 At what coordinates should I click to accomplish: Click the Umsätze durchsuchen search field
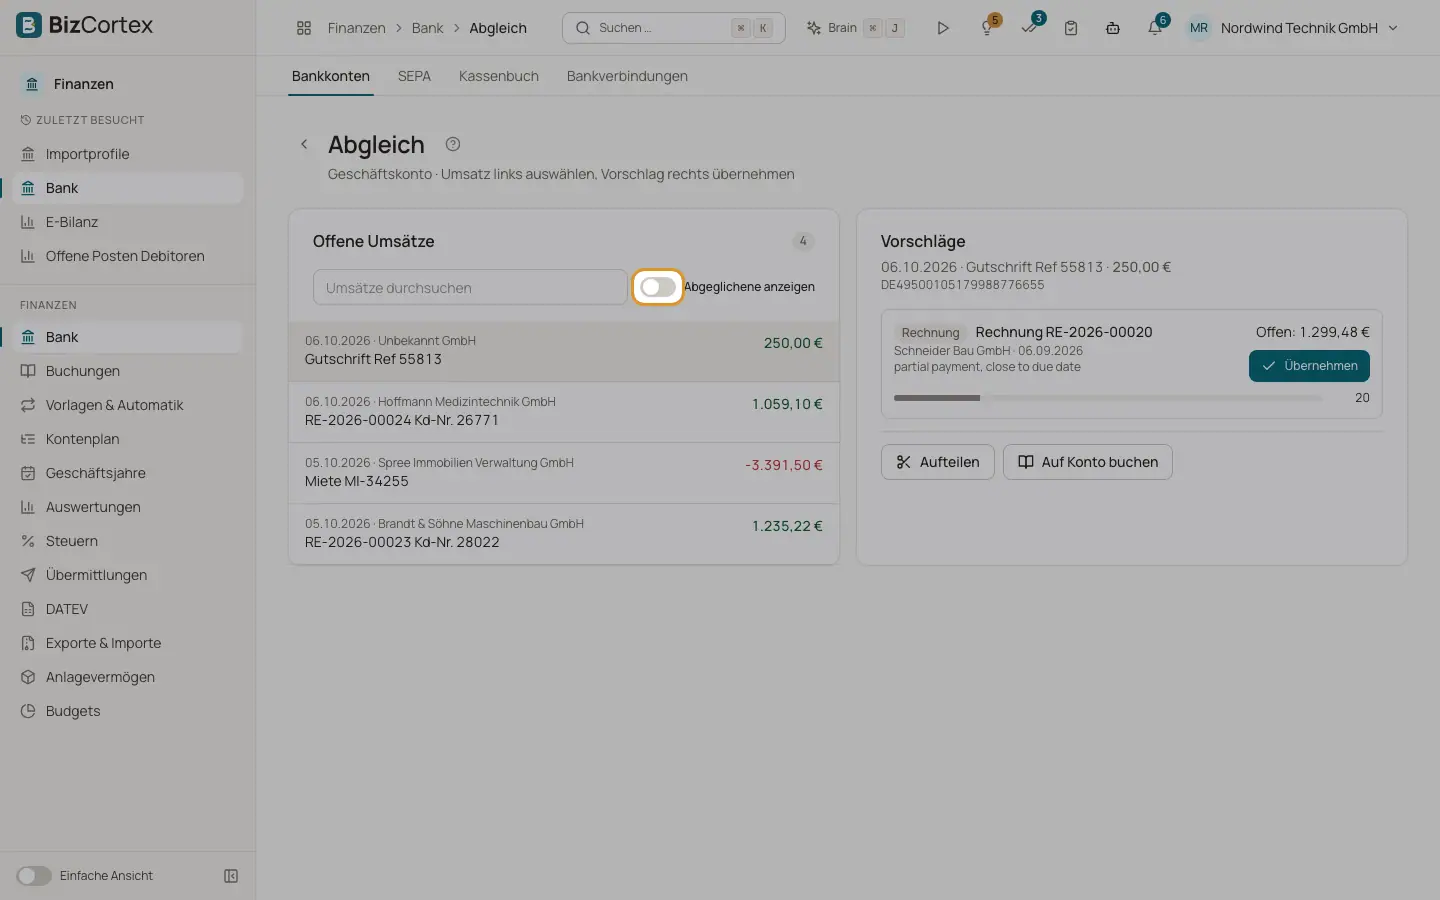[x=470, y=287]
